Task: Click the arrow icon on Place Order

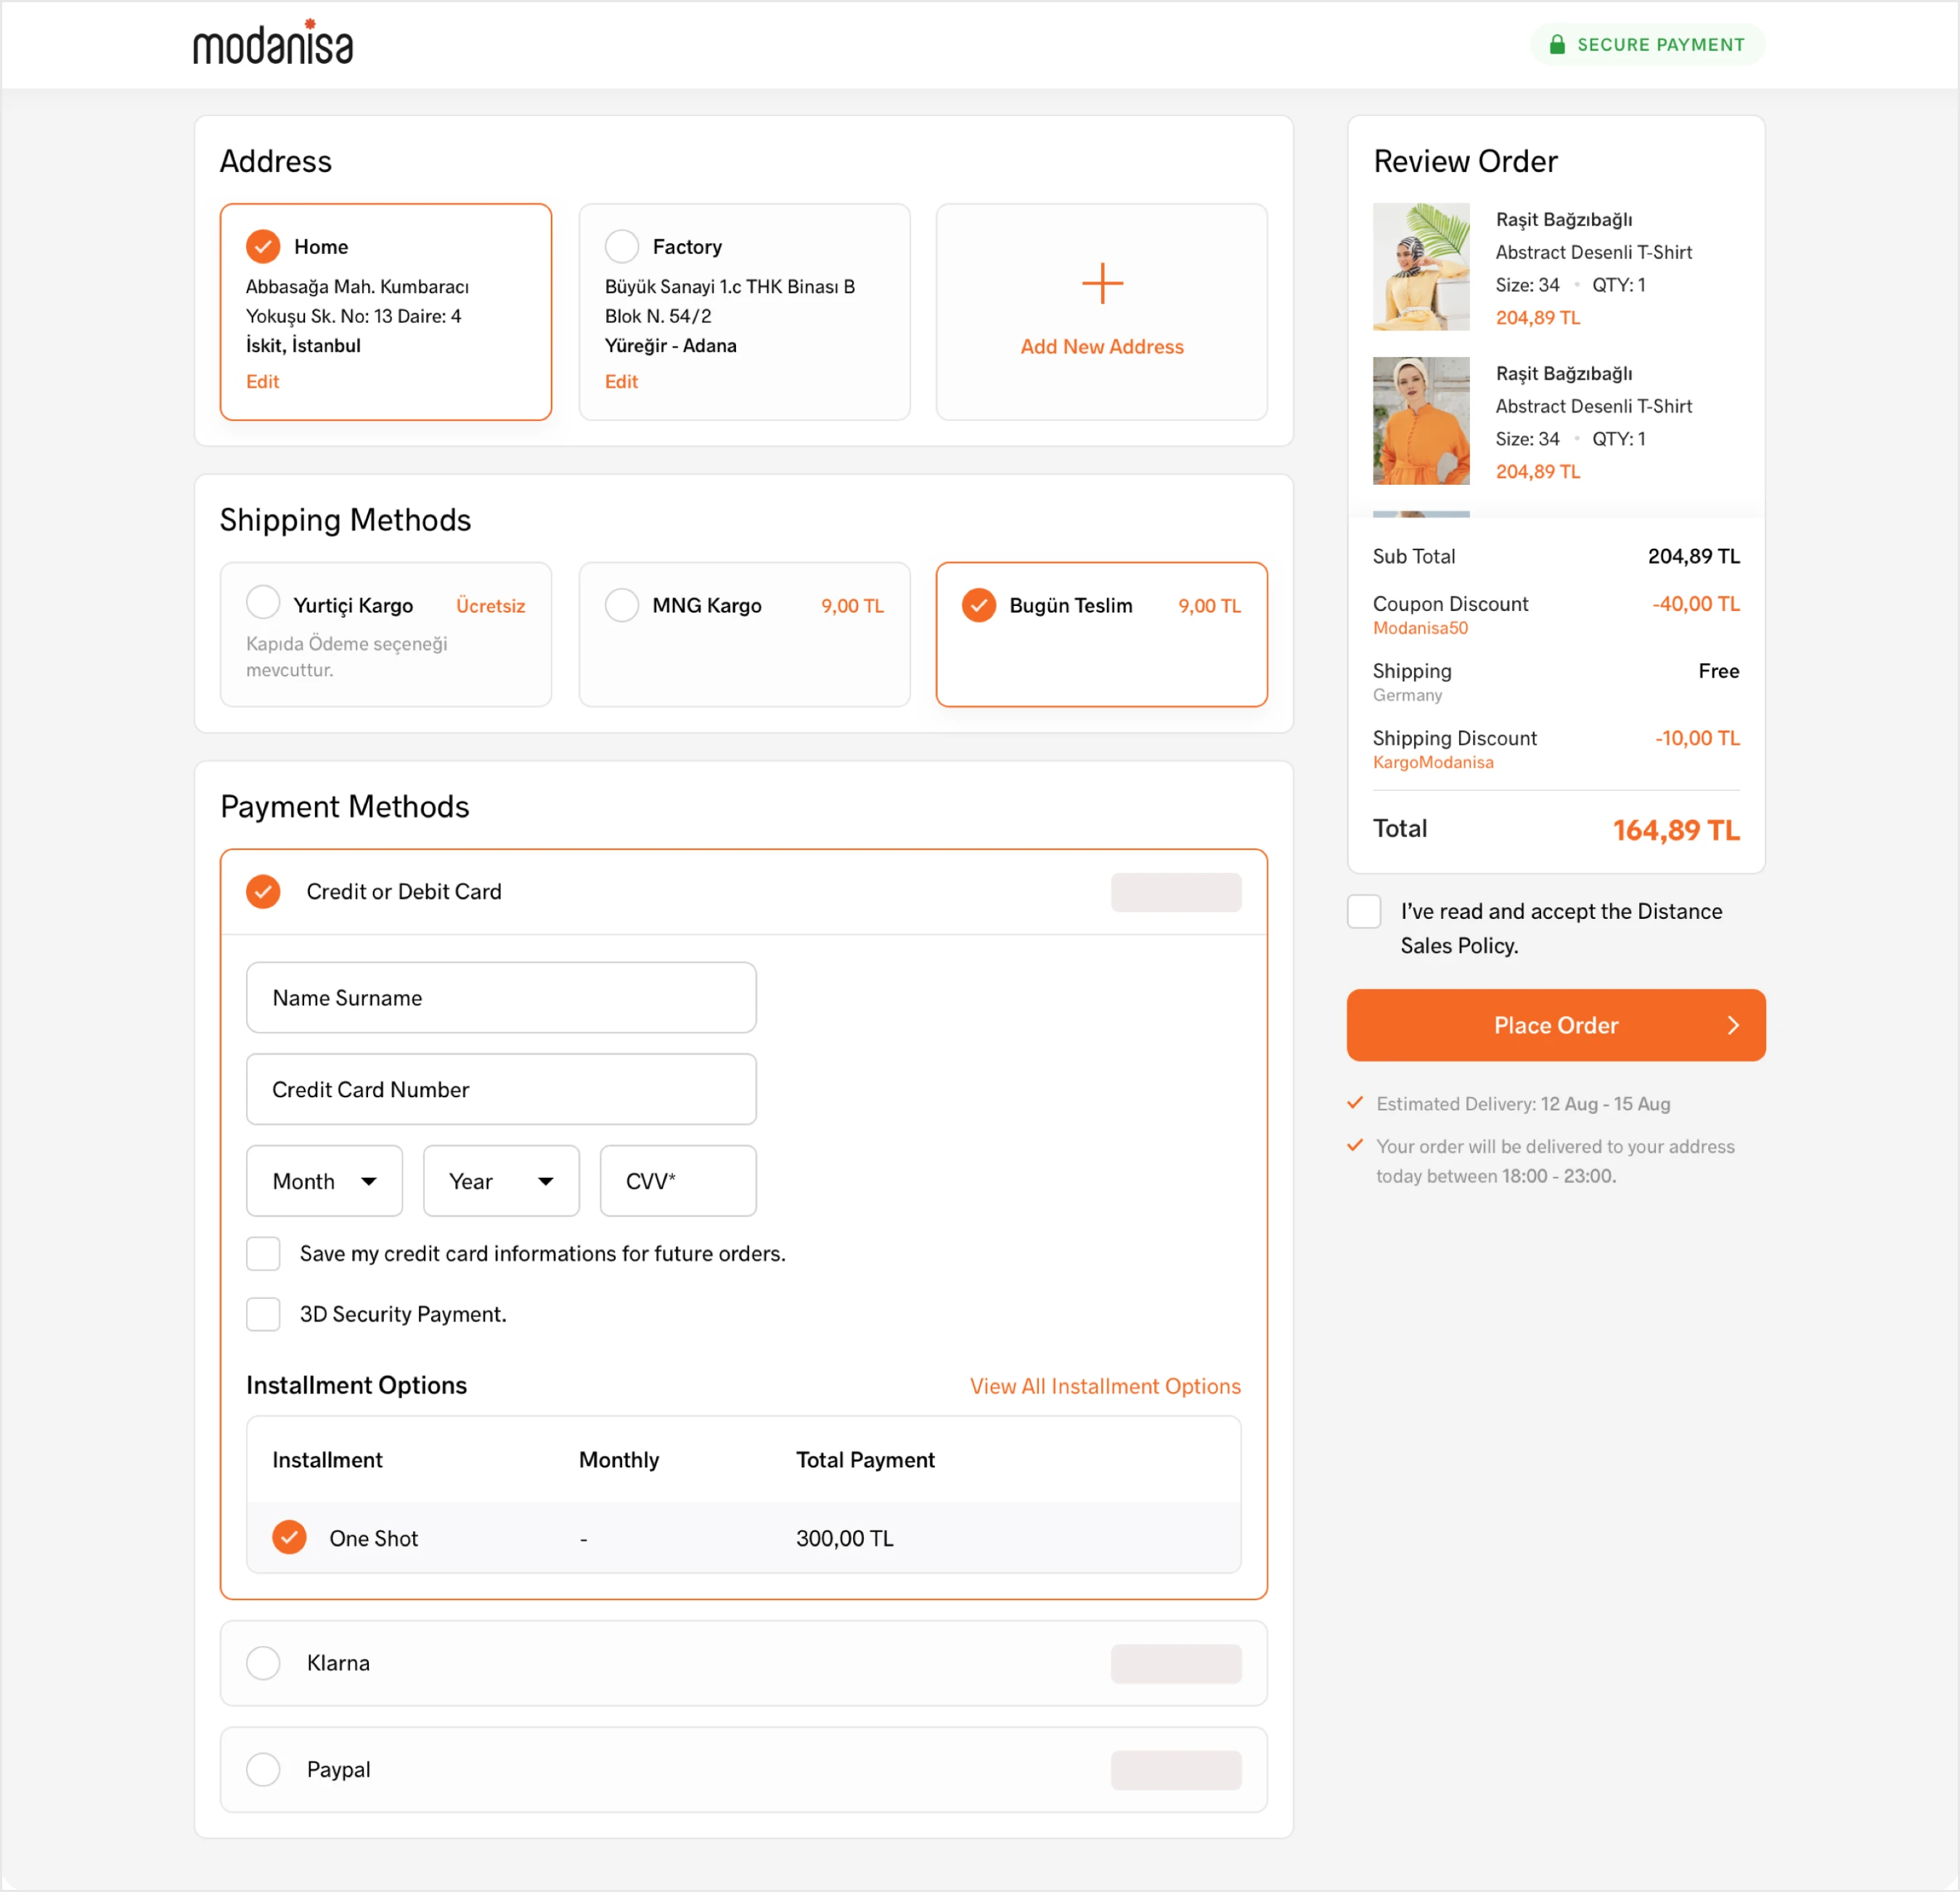Action: coord(1733,1025)
